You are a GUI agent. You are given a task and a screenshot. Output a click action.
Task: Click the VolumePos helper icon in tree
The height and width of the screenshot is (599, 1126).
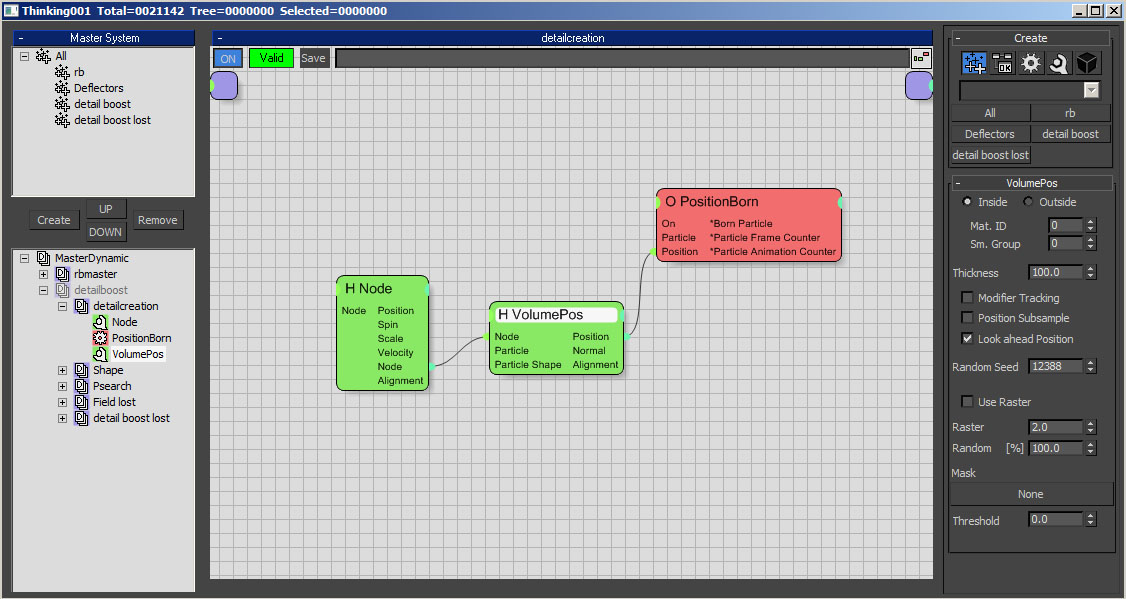click(101, 354)
